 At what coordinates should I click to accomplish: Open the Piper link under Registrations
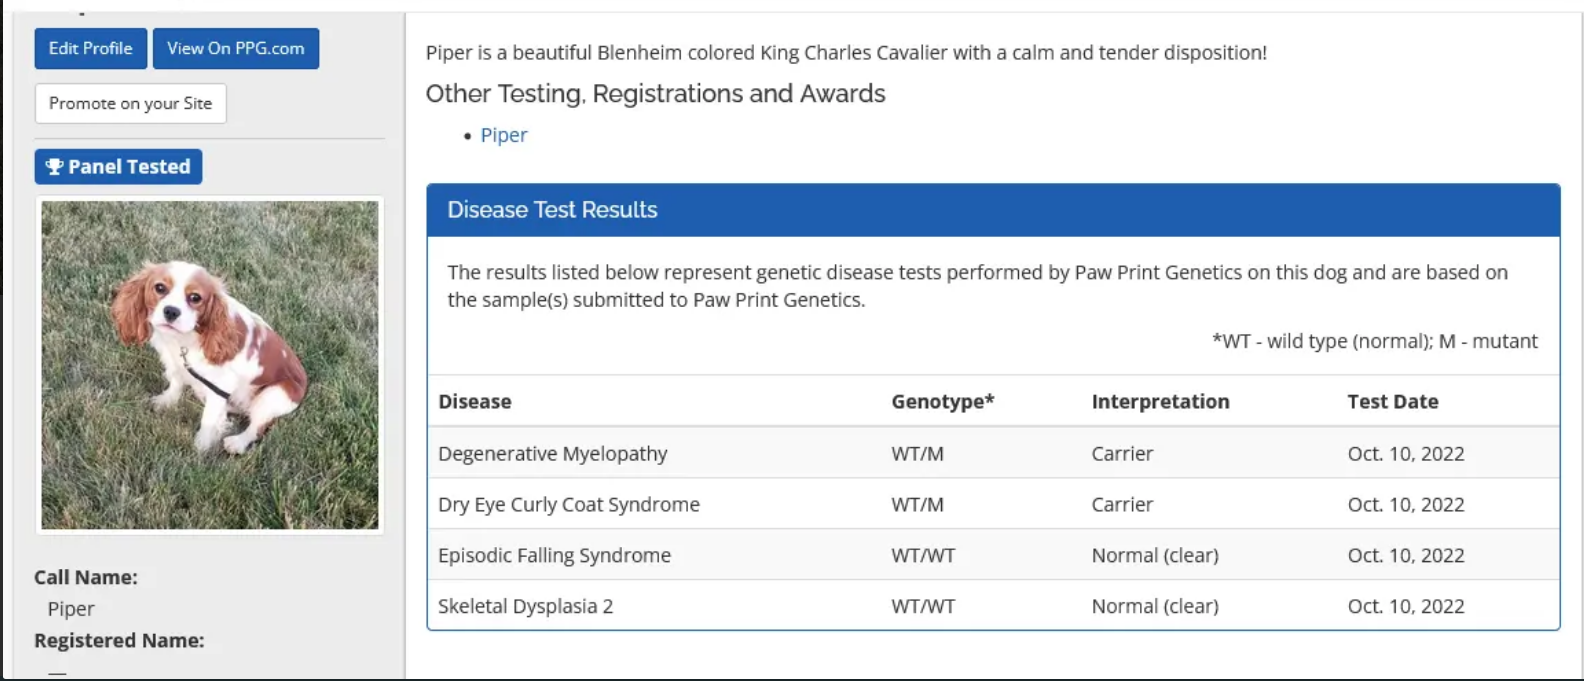503,135
